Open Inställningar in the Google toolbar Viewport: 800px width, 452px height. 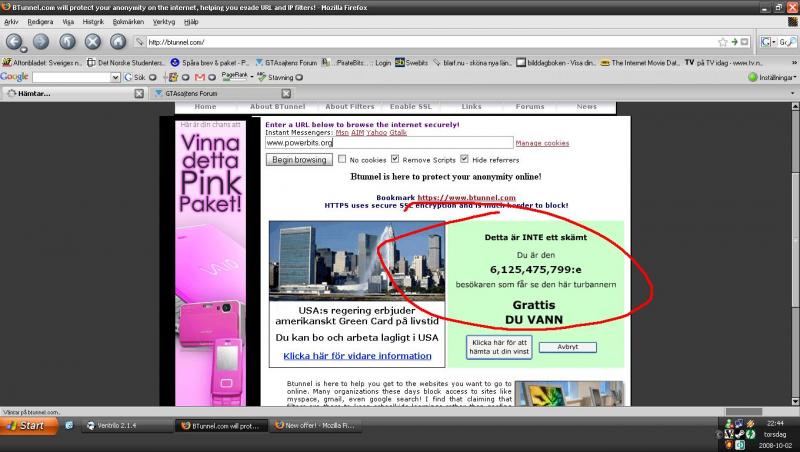pyautogui.click(x=776, y=77)
